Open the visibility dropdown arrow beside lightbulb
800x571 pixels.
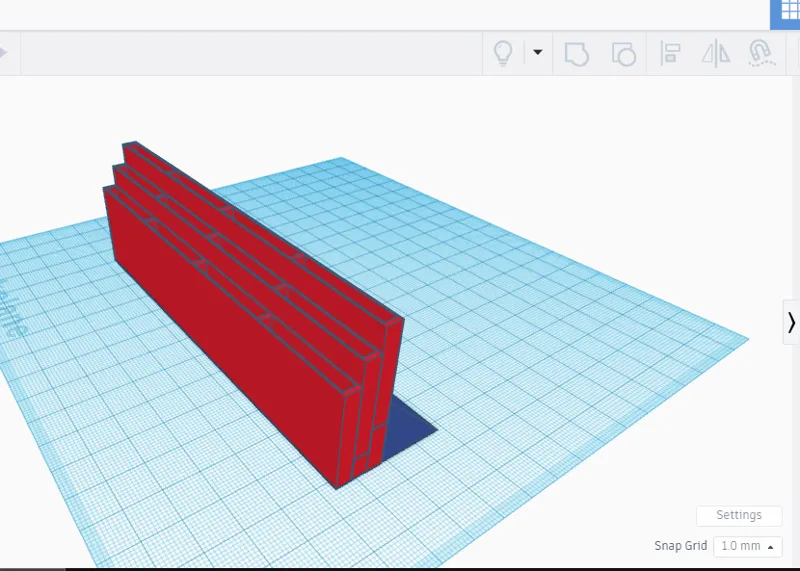[537, 52]
